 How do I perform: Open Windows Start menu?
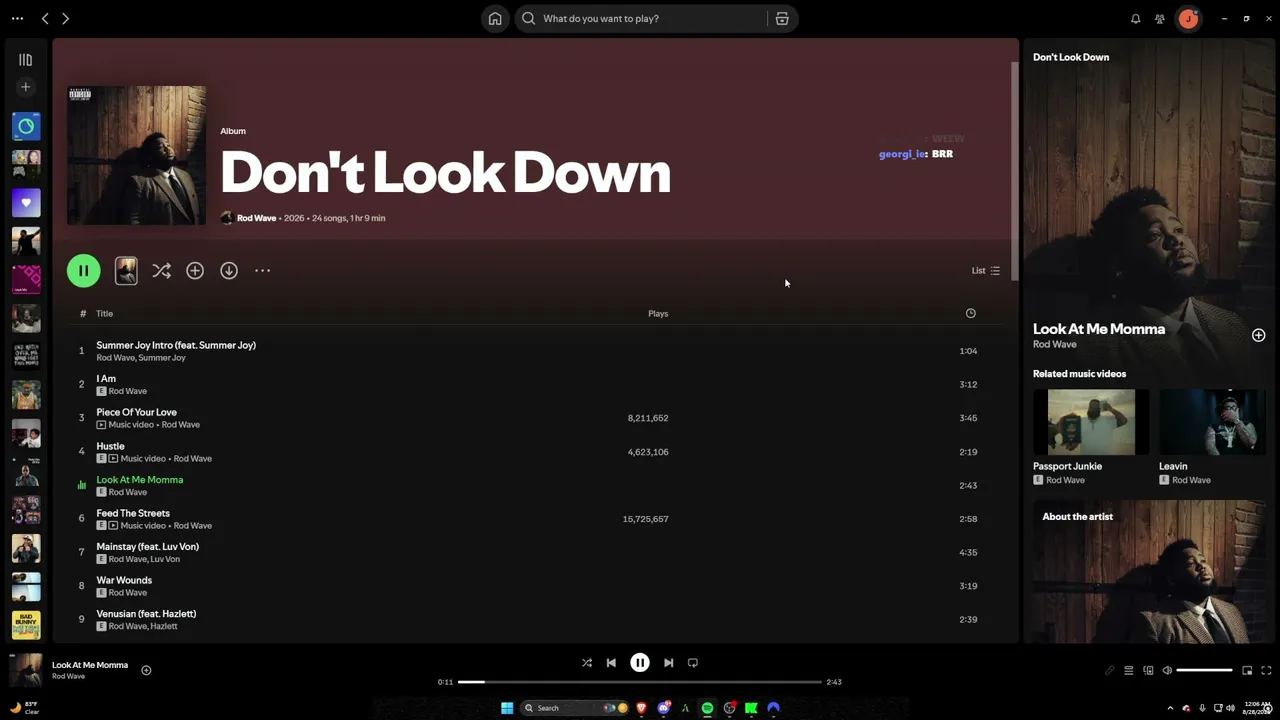tap(507, 708)
